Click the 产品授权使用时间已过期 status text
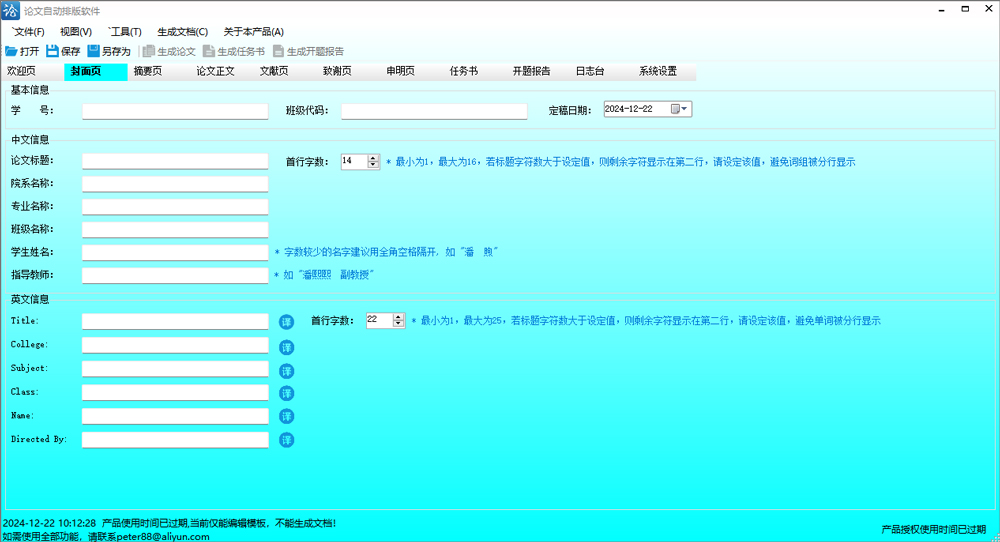This screenshot has width=1000, height=542. click(934, 529)
